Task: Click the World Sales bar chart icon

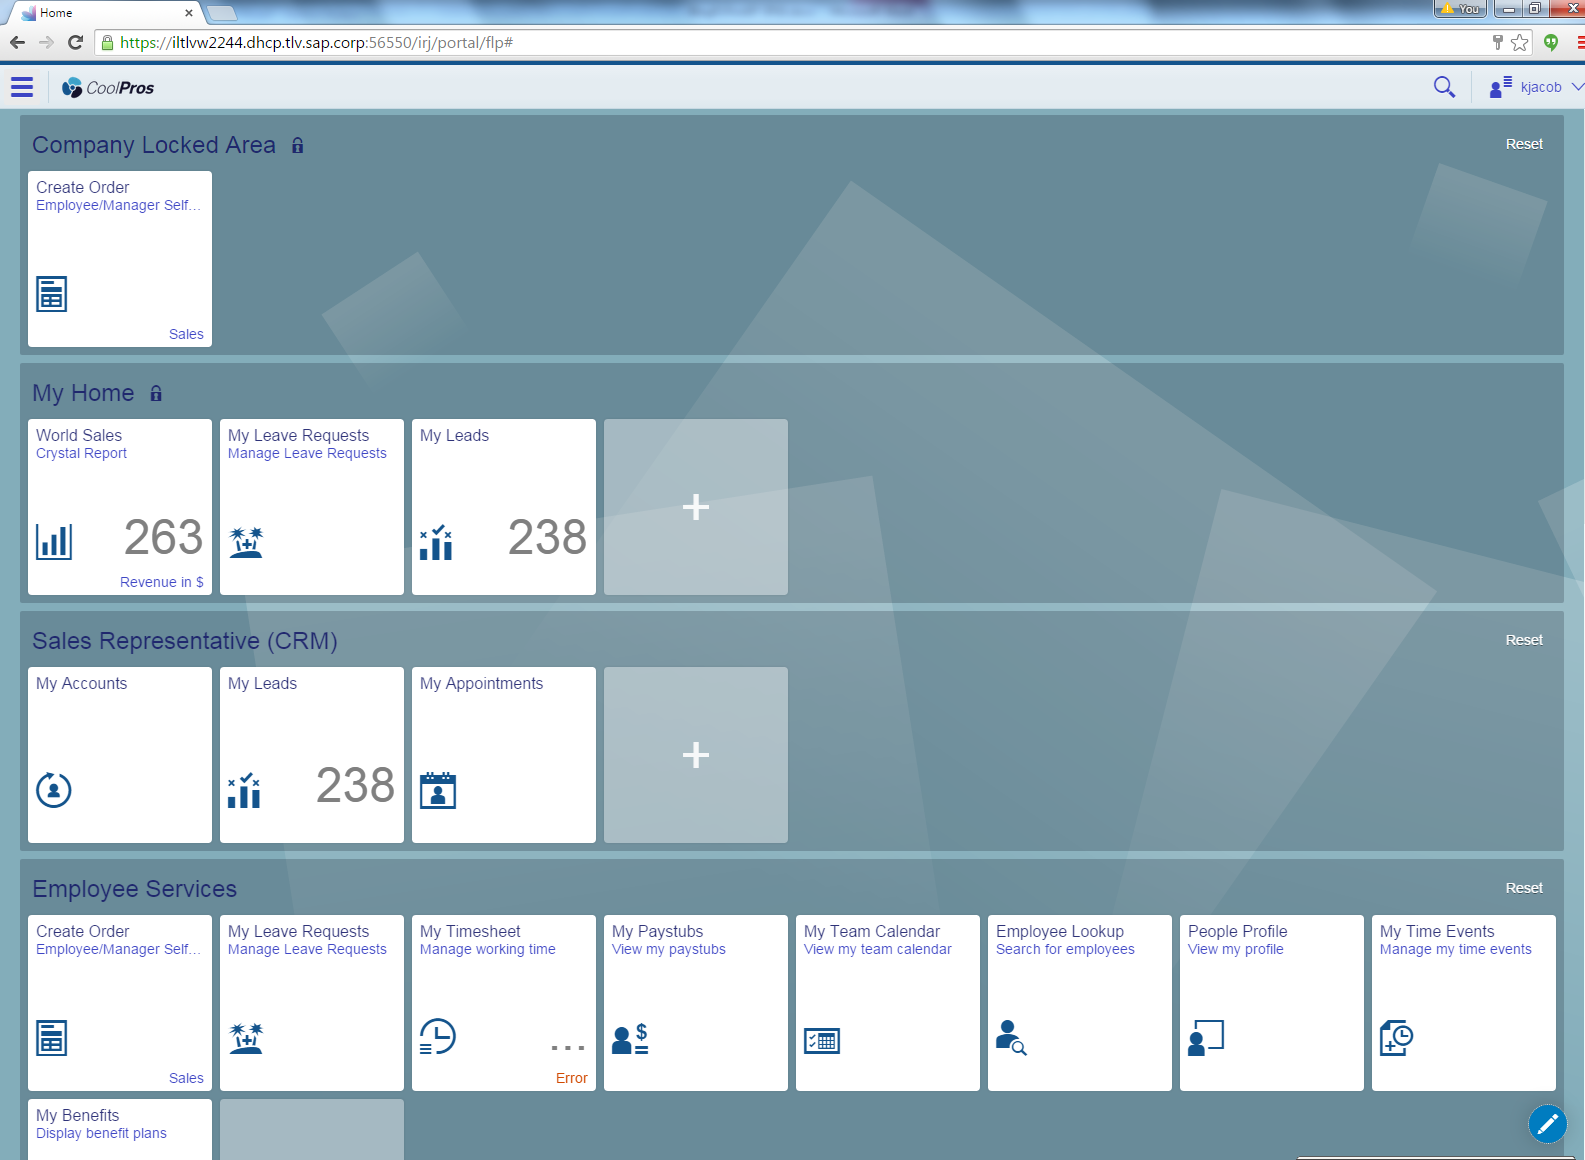Action: pyautogui.click(x=54, y=542)
